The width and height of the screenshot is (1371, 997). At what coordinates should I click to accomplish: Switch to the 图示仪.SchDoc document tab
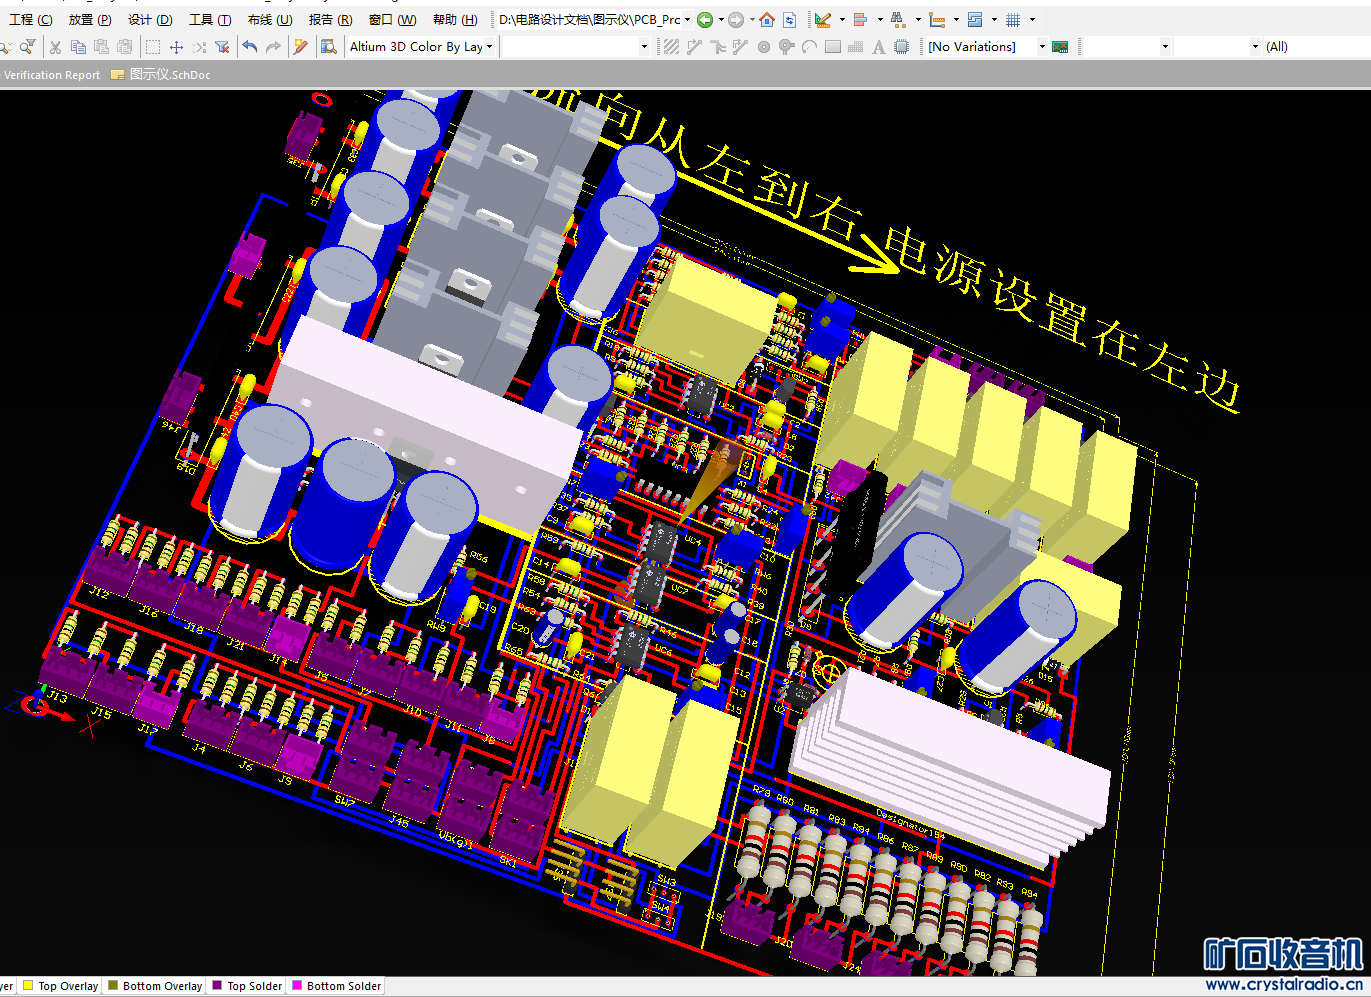161,75
